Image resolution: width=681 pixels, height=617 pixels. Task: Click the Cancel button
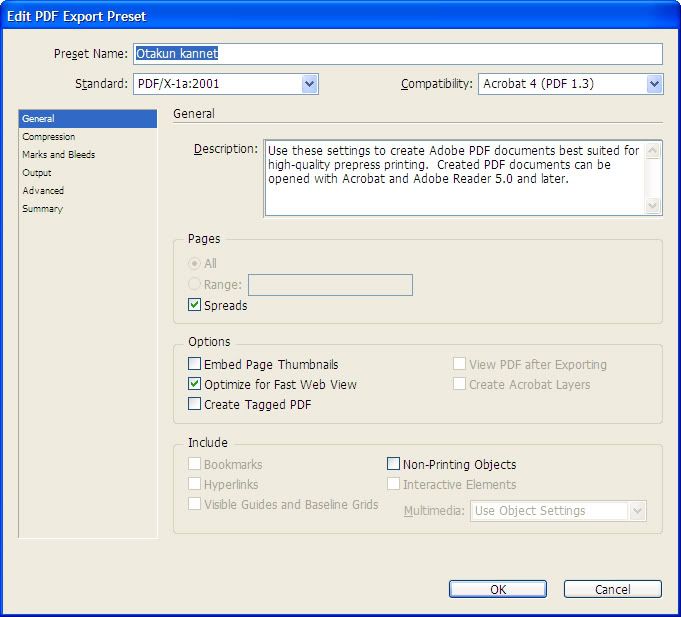(613, 589)
